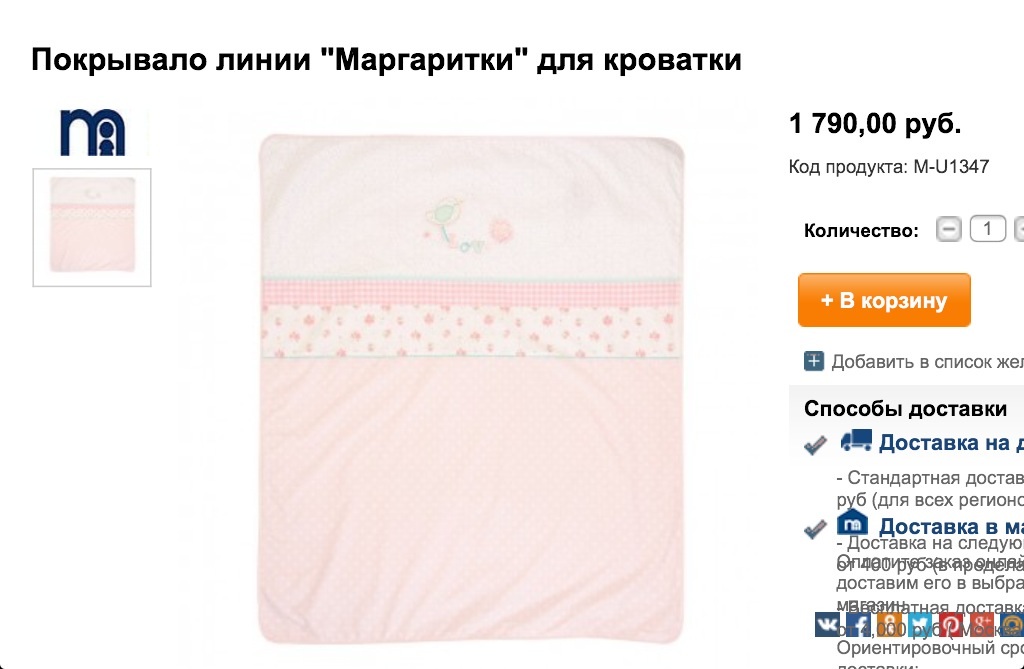Decrease quantity with minus button
This screenshot has height=669, width=1024.
pos(948,229)
